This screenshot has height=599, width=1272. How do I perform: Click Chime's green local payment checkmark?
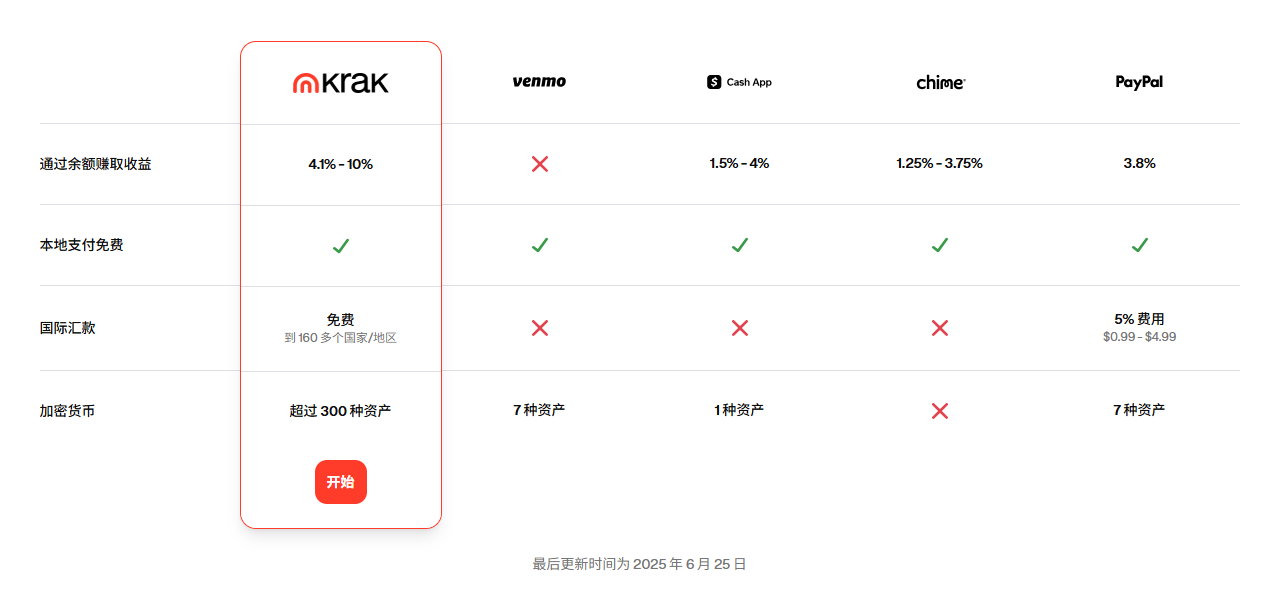click(x=940, y=245)
